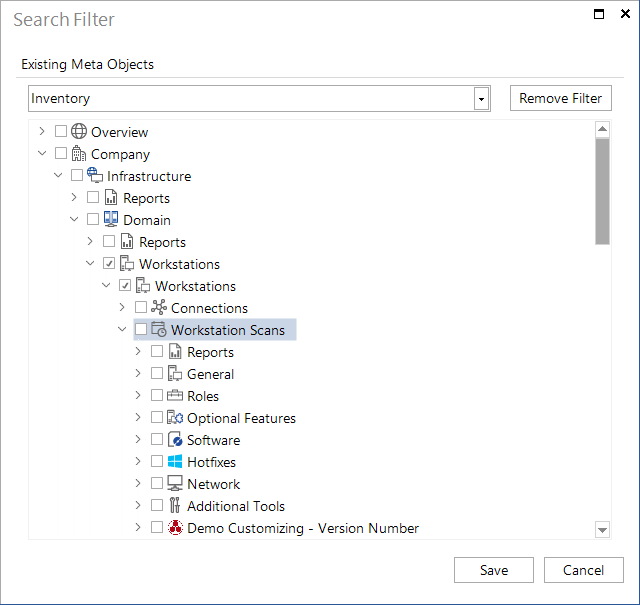Expand the Overview tree node
The height and width of the screenshot is (605, 640).
(42, 131)
